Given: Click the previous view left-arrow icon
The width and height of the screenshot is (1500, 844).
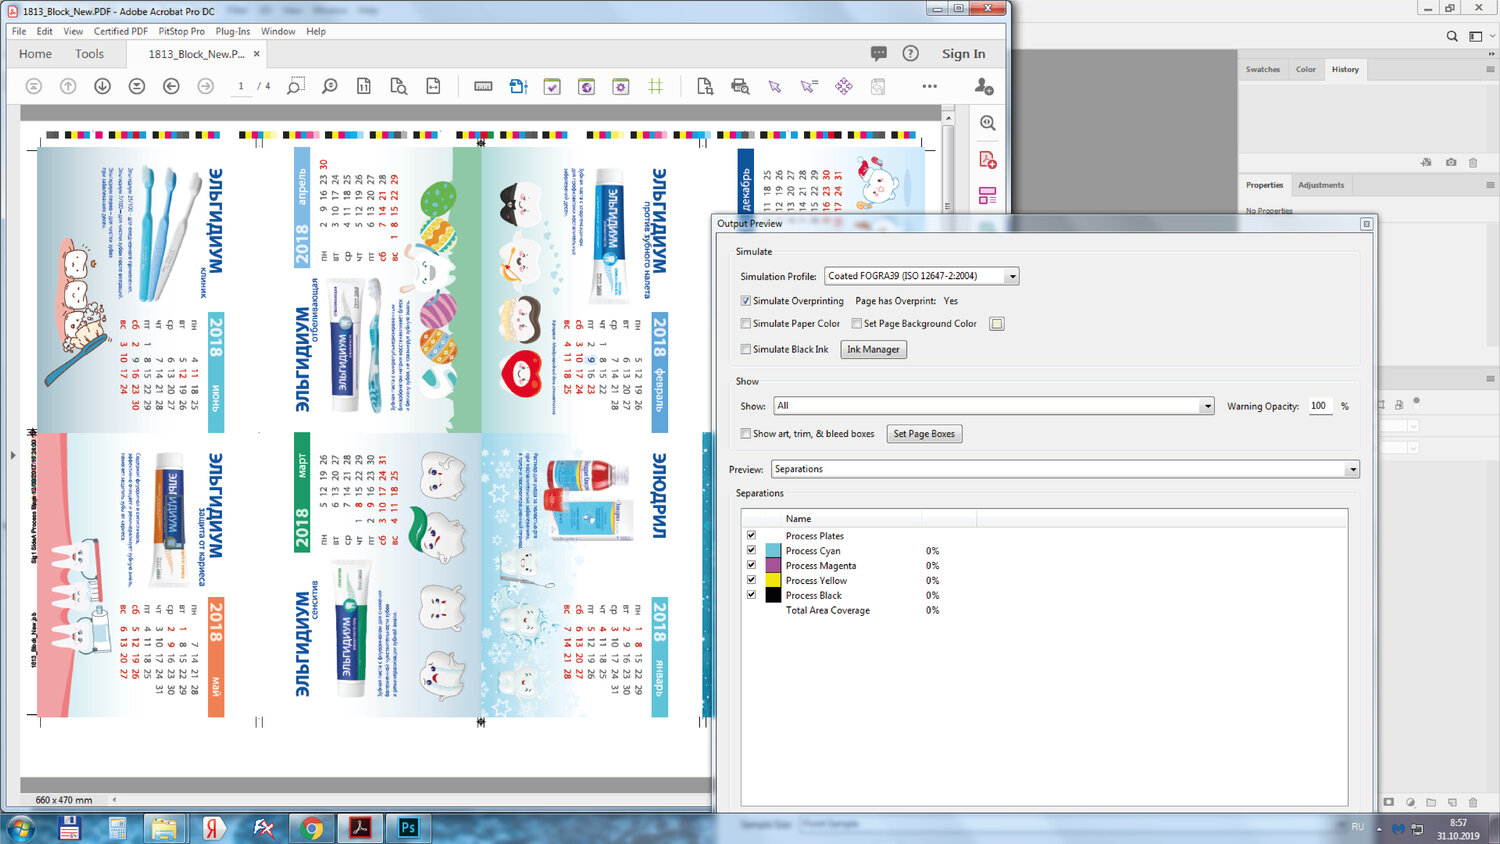Looking at the screenshot, I should click(x=171, y=86).
